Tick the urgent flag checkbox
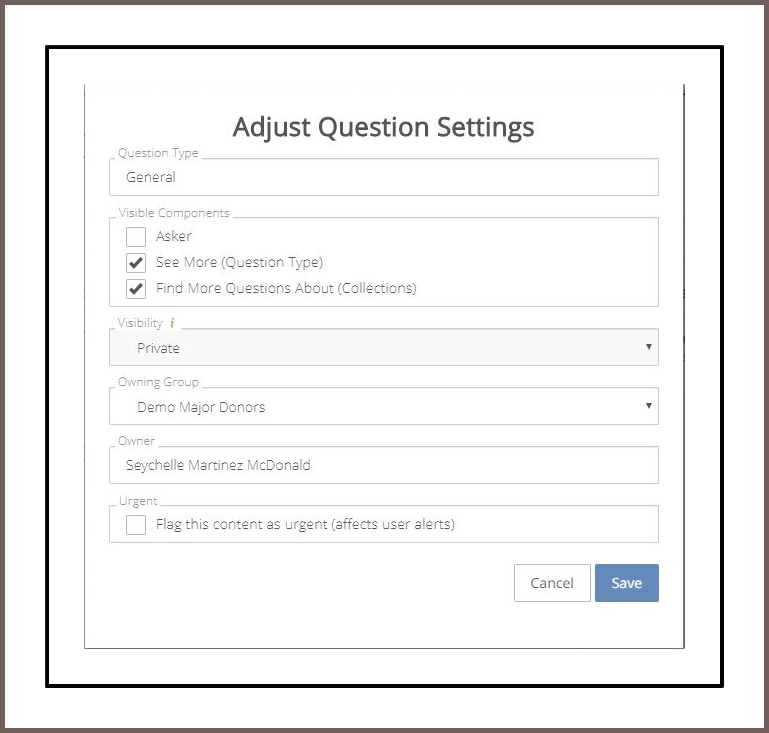The height and width of the screenshot is (733, 769). [x=136, y=525]
